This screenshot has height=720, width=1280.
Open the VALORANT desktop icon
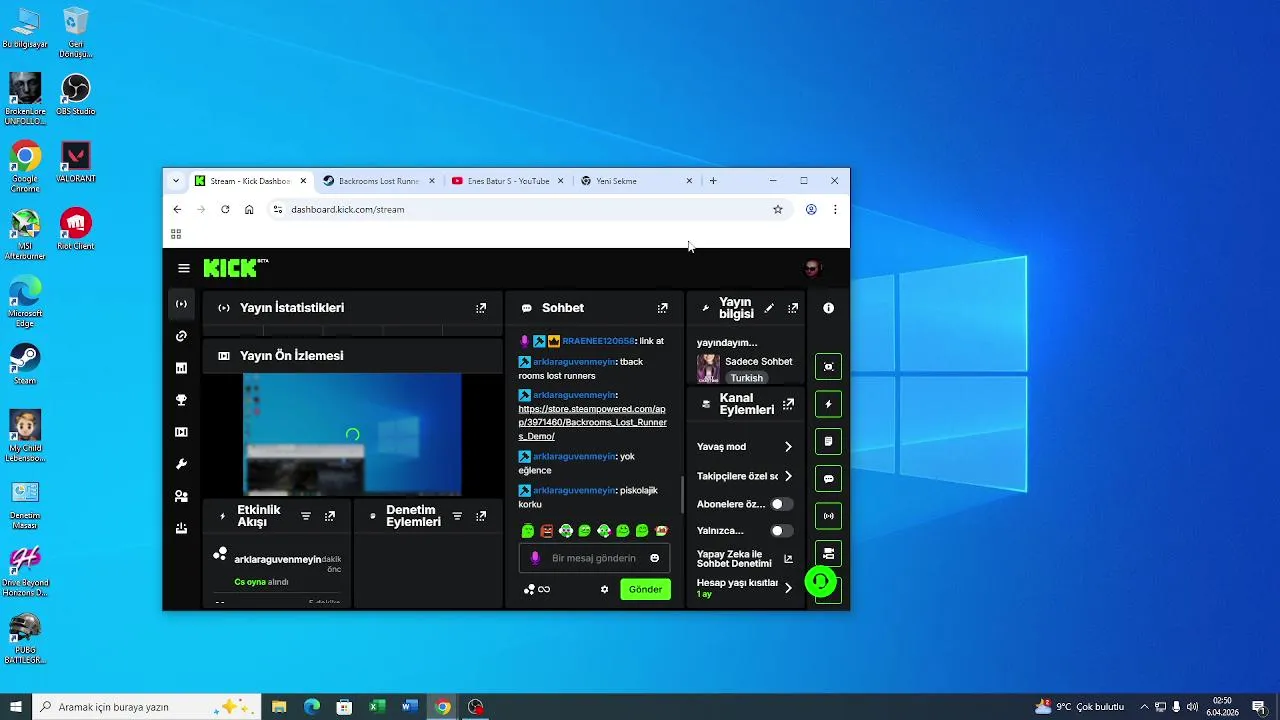pyautogui.click(x=75, y=162)
